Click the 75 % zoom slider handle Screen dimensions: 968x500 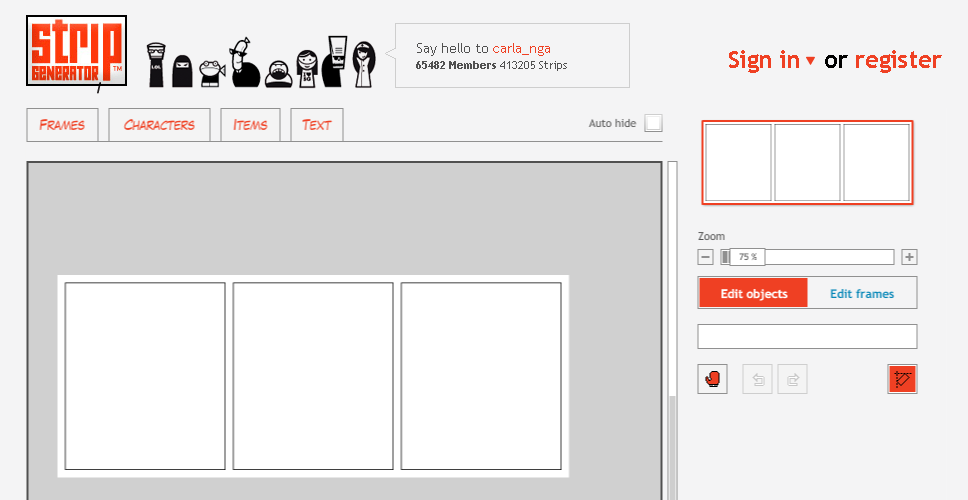click(747, 257)
